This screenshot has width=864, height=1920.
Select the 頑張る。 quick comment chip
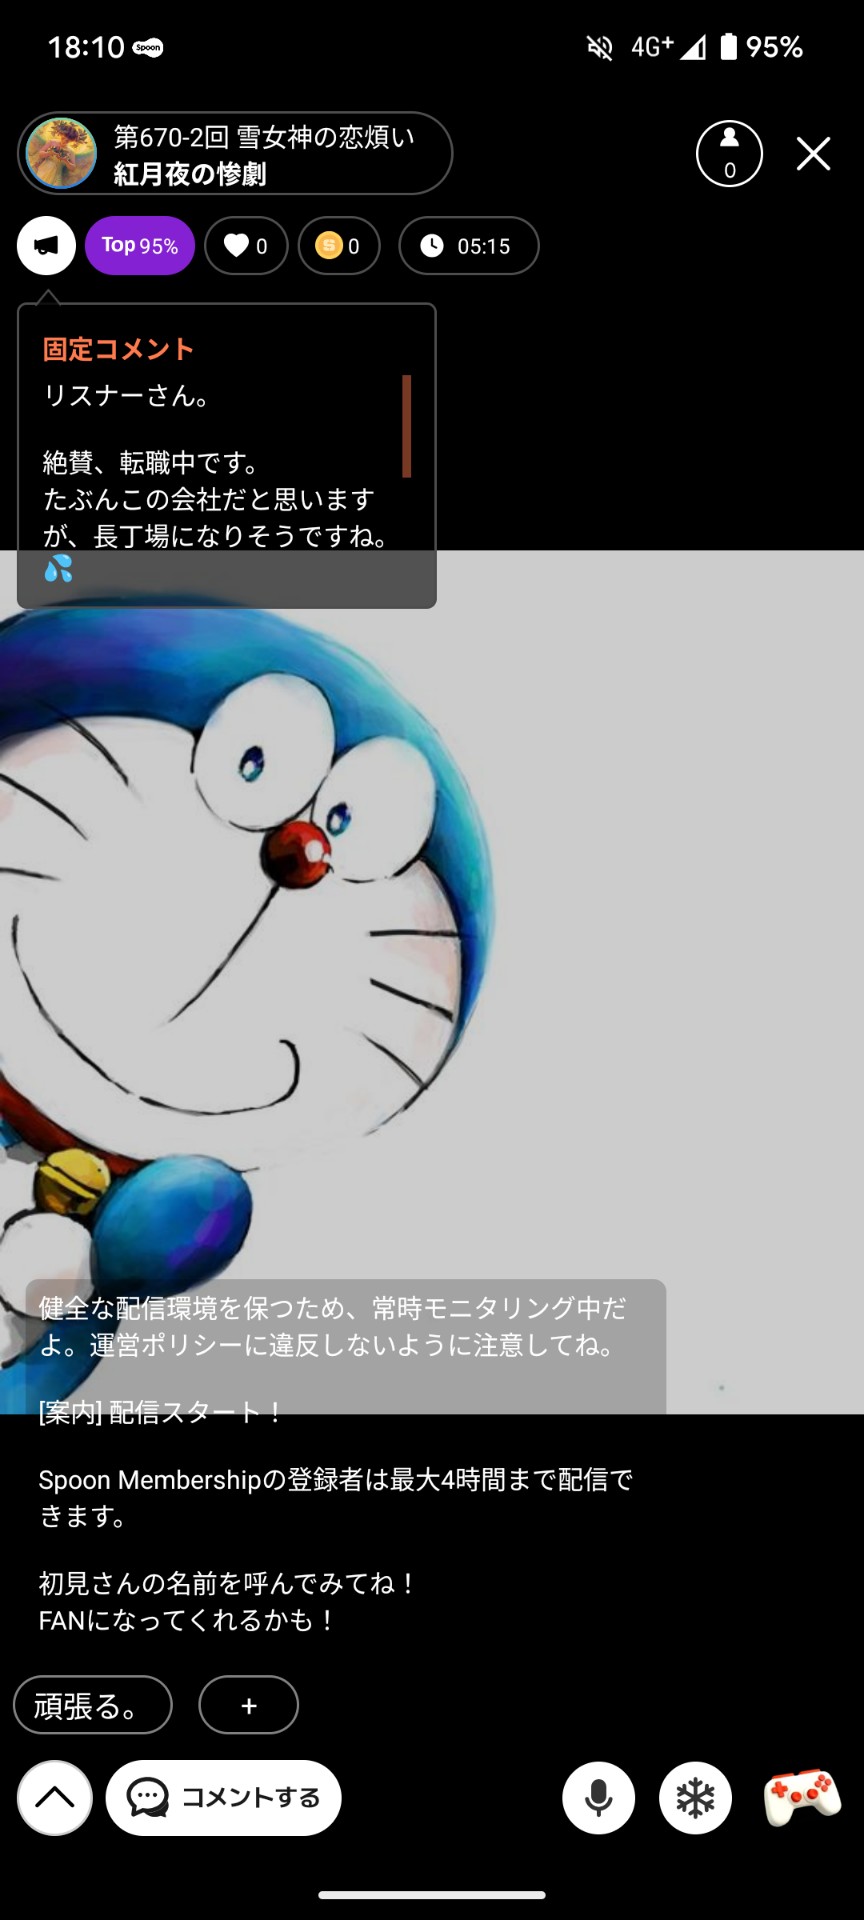[93, 1705]
